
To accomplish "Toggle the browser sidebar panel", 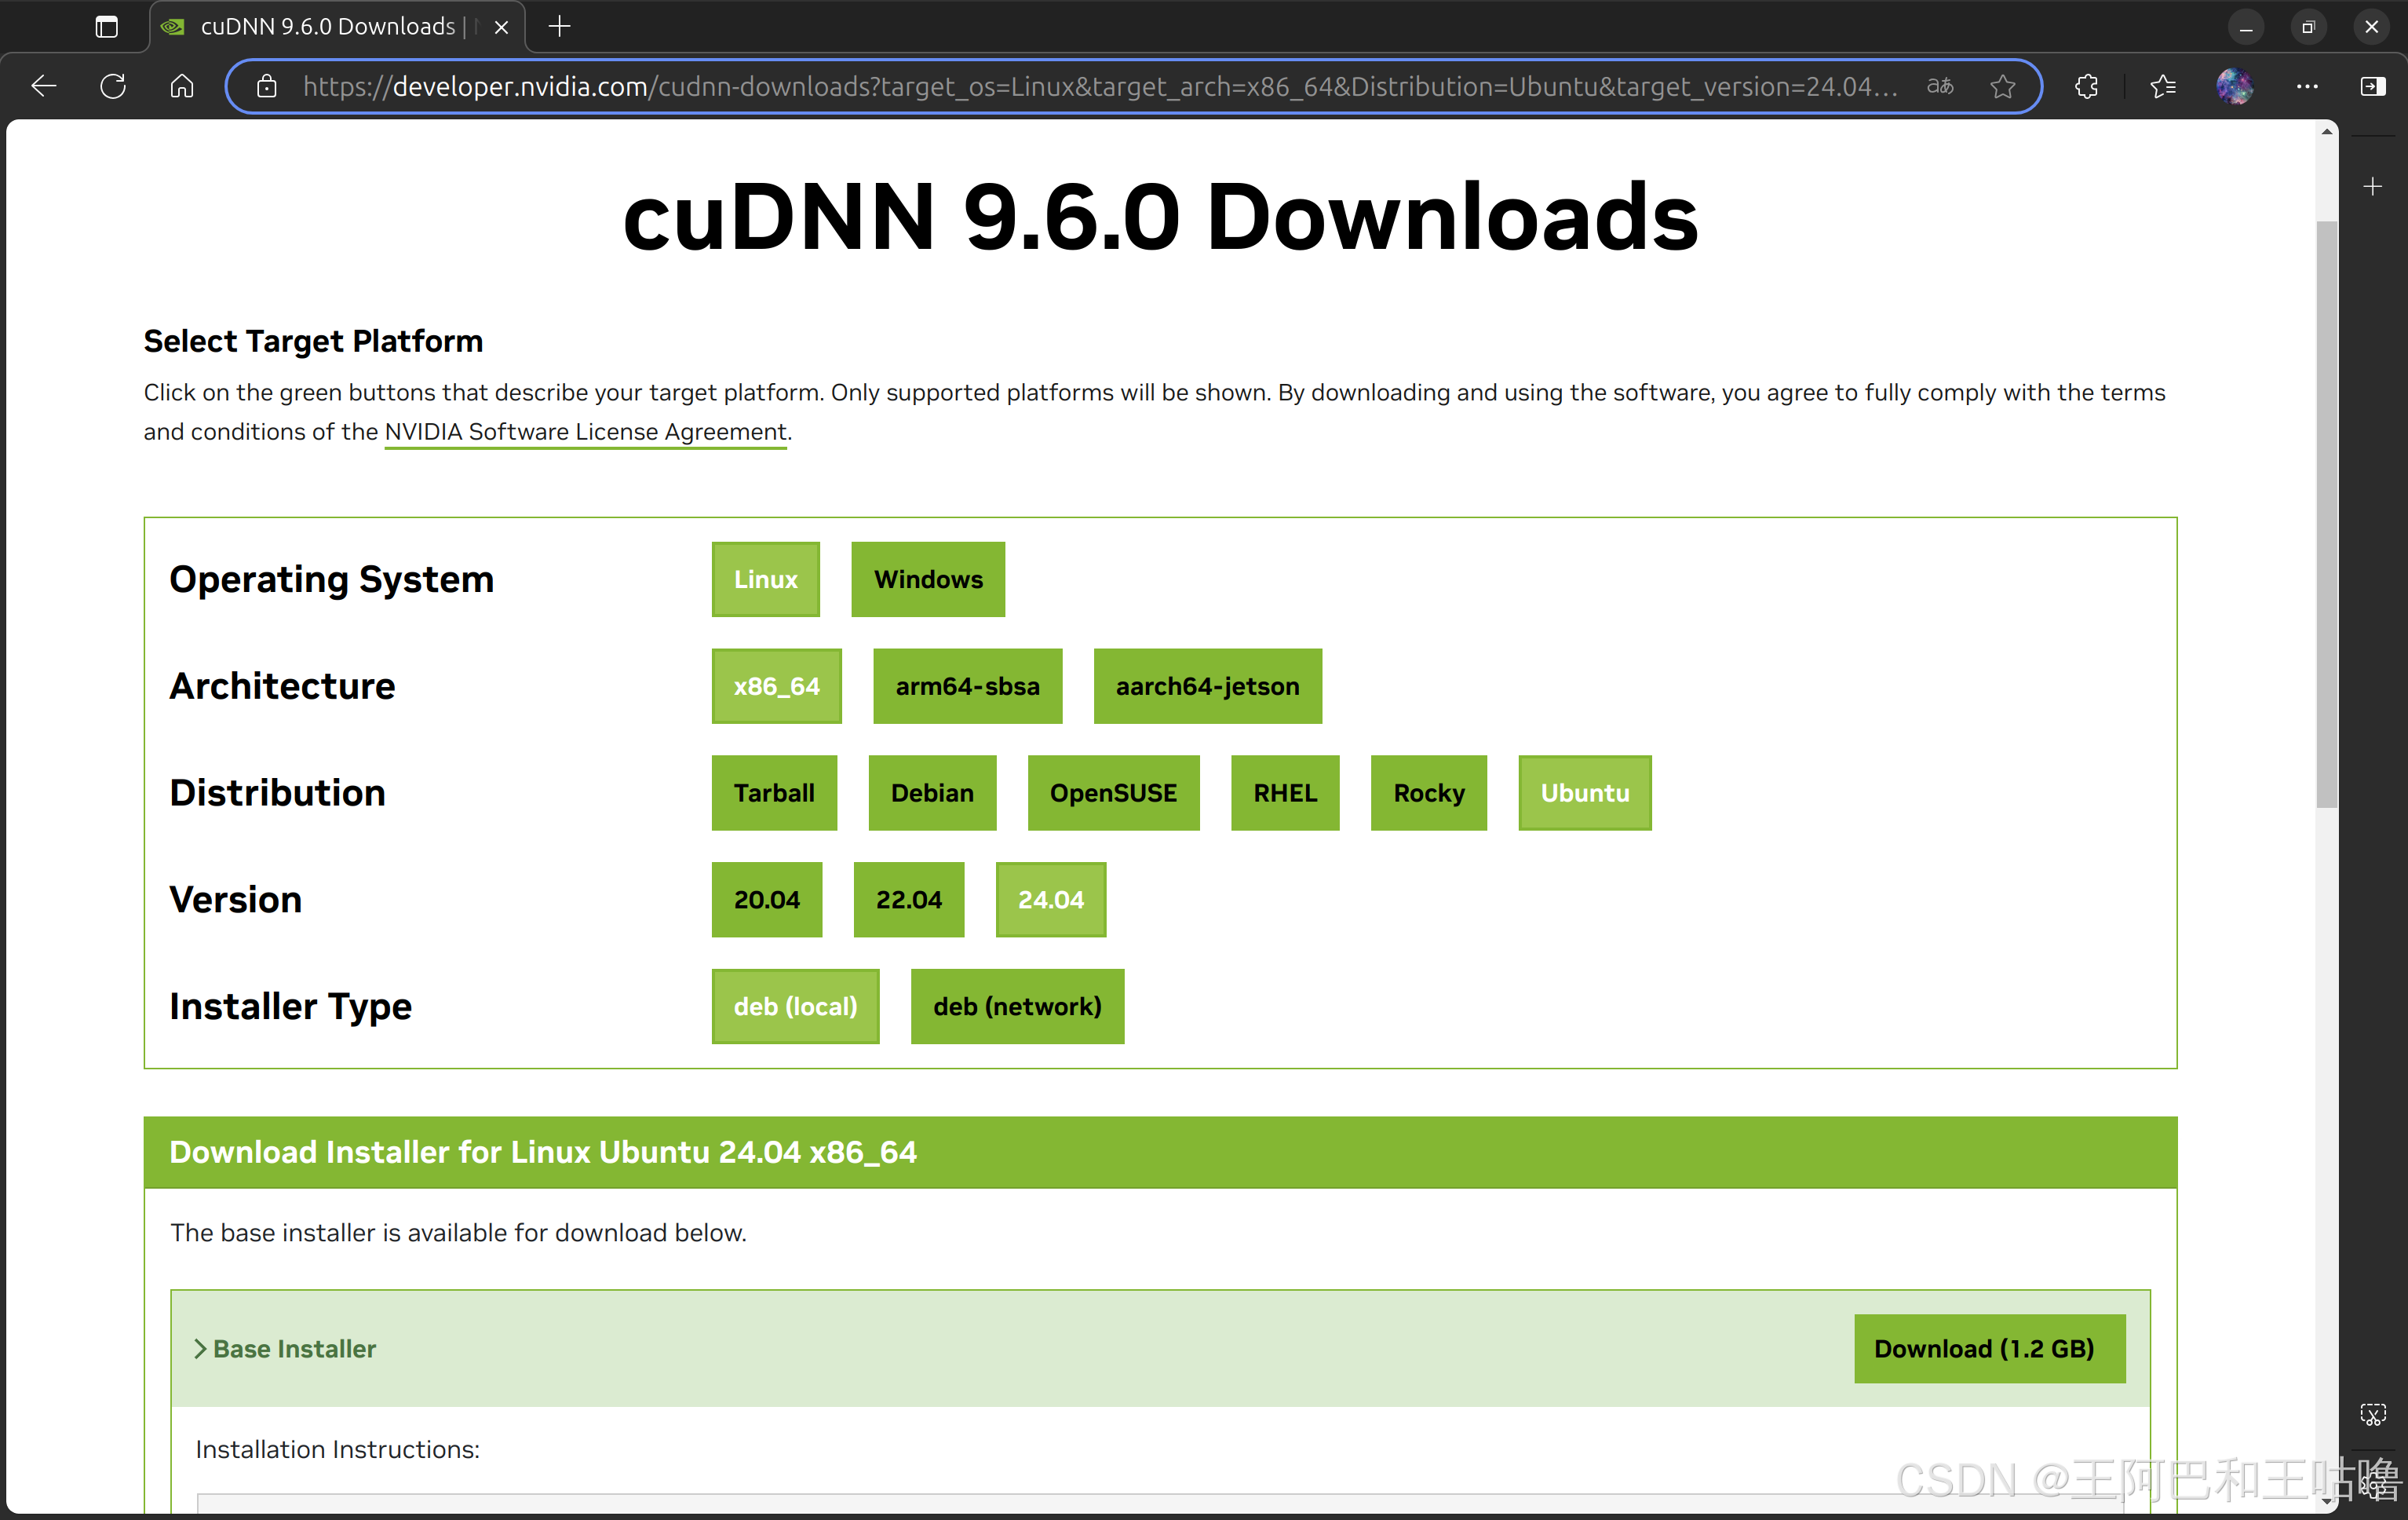I will click(x=2373, y=87).
